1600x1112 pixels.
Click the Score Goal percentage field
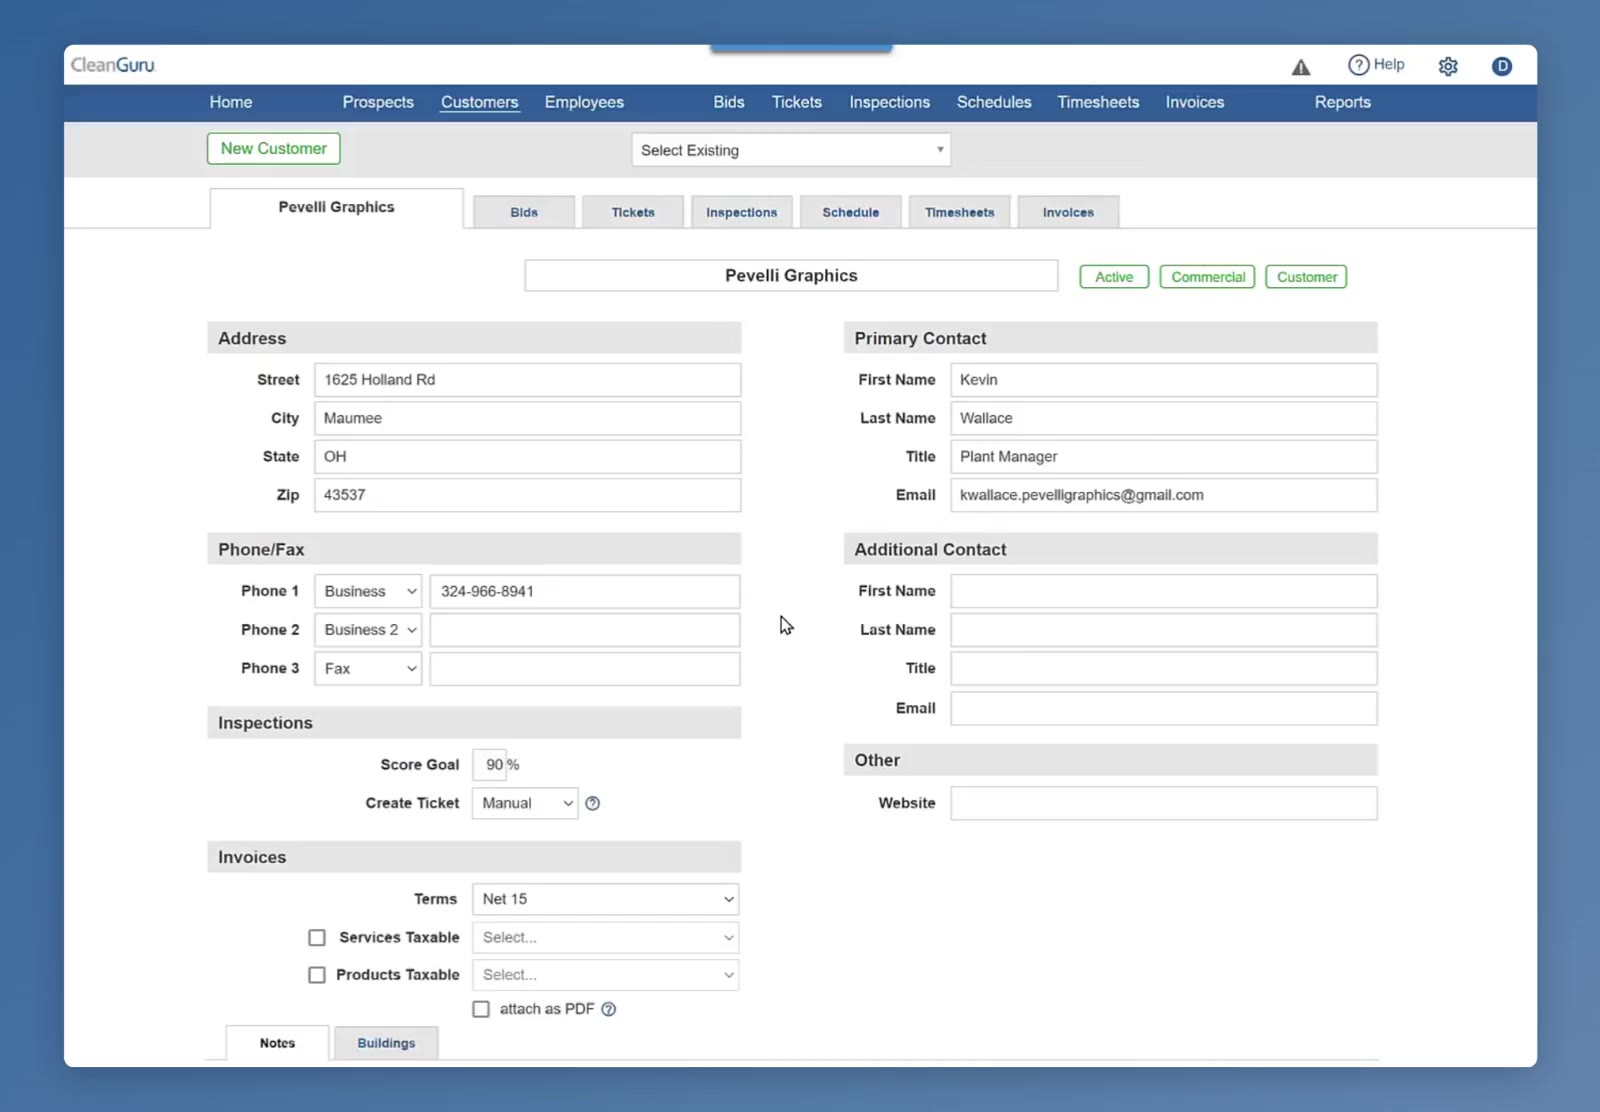489,765
